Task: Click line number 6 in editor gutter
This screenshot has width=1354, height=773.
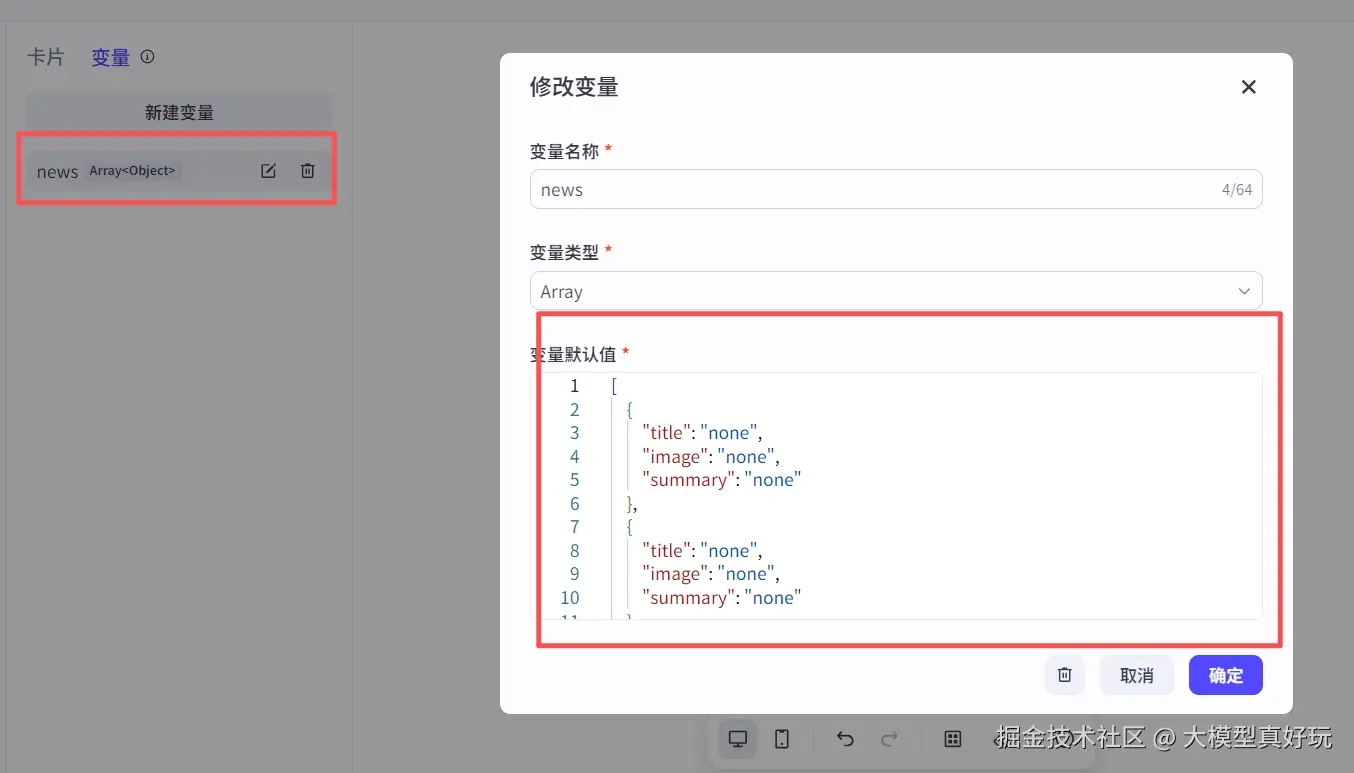Action: click(574, 504)
